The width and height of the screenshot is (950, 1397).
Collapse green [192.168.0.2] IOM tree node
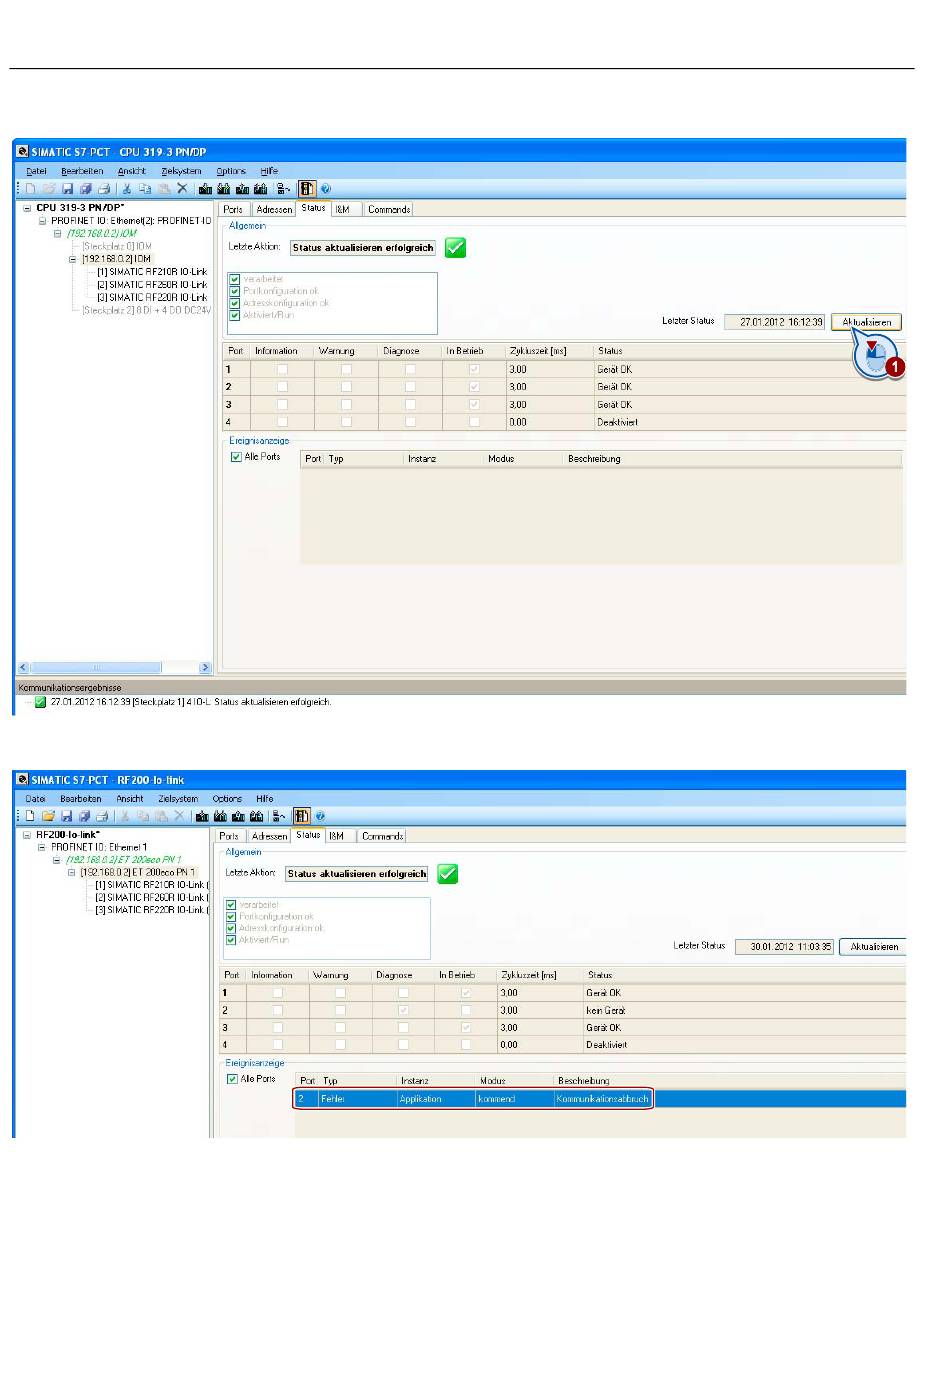[x=58, y=233]
